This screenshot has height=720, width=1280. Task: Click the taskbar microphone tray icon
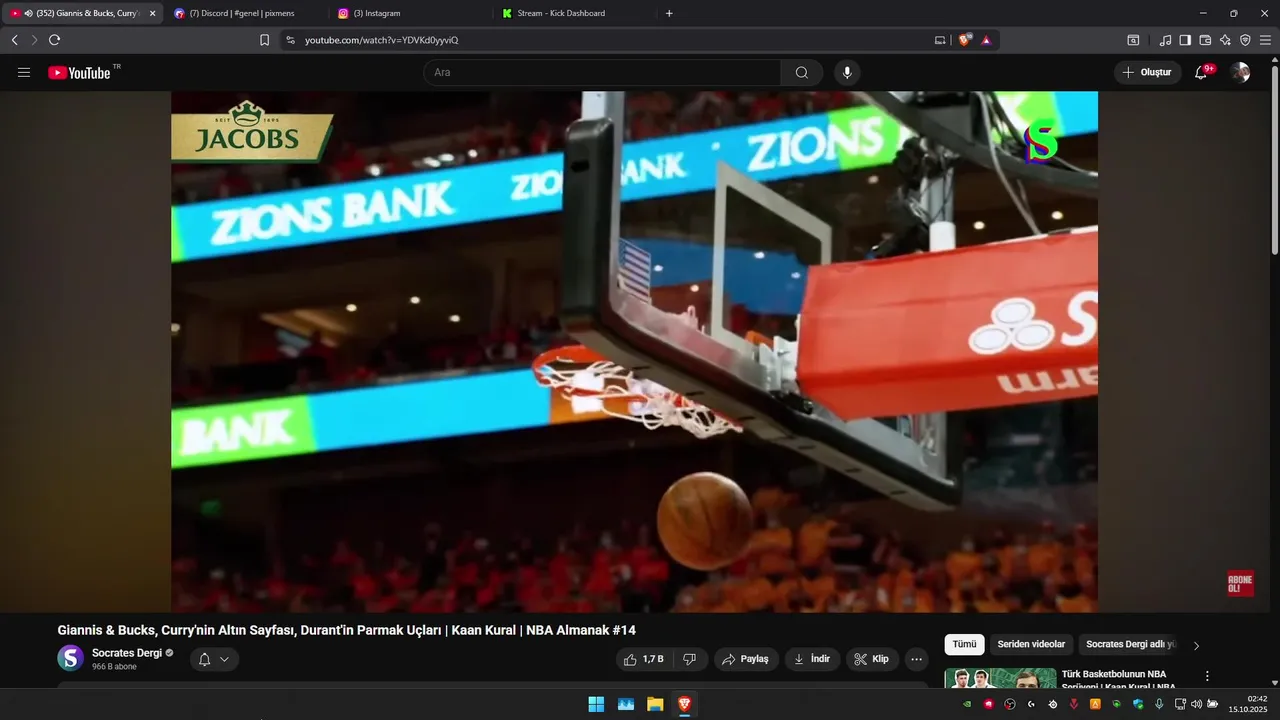tap(1159, 704)
